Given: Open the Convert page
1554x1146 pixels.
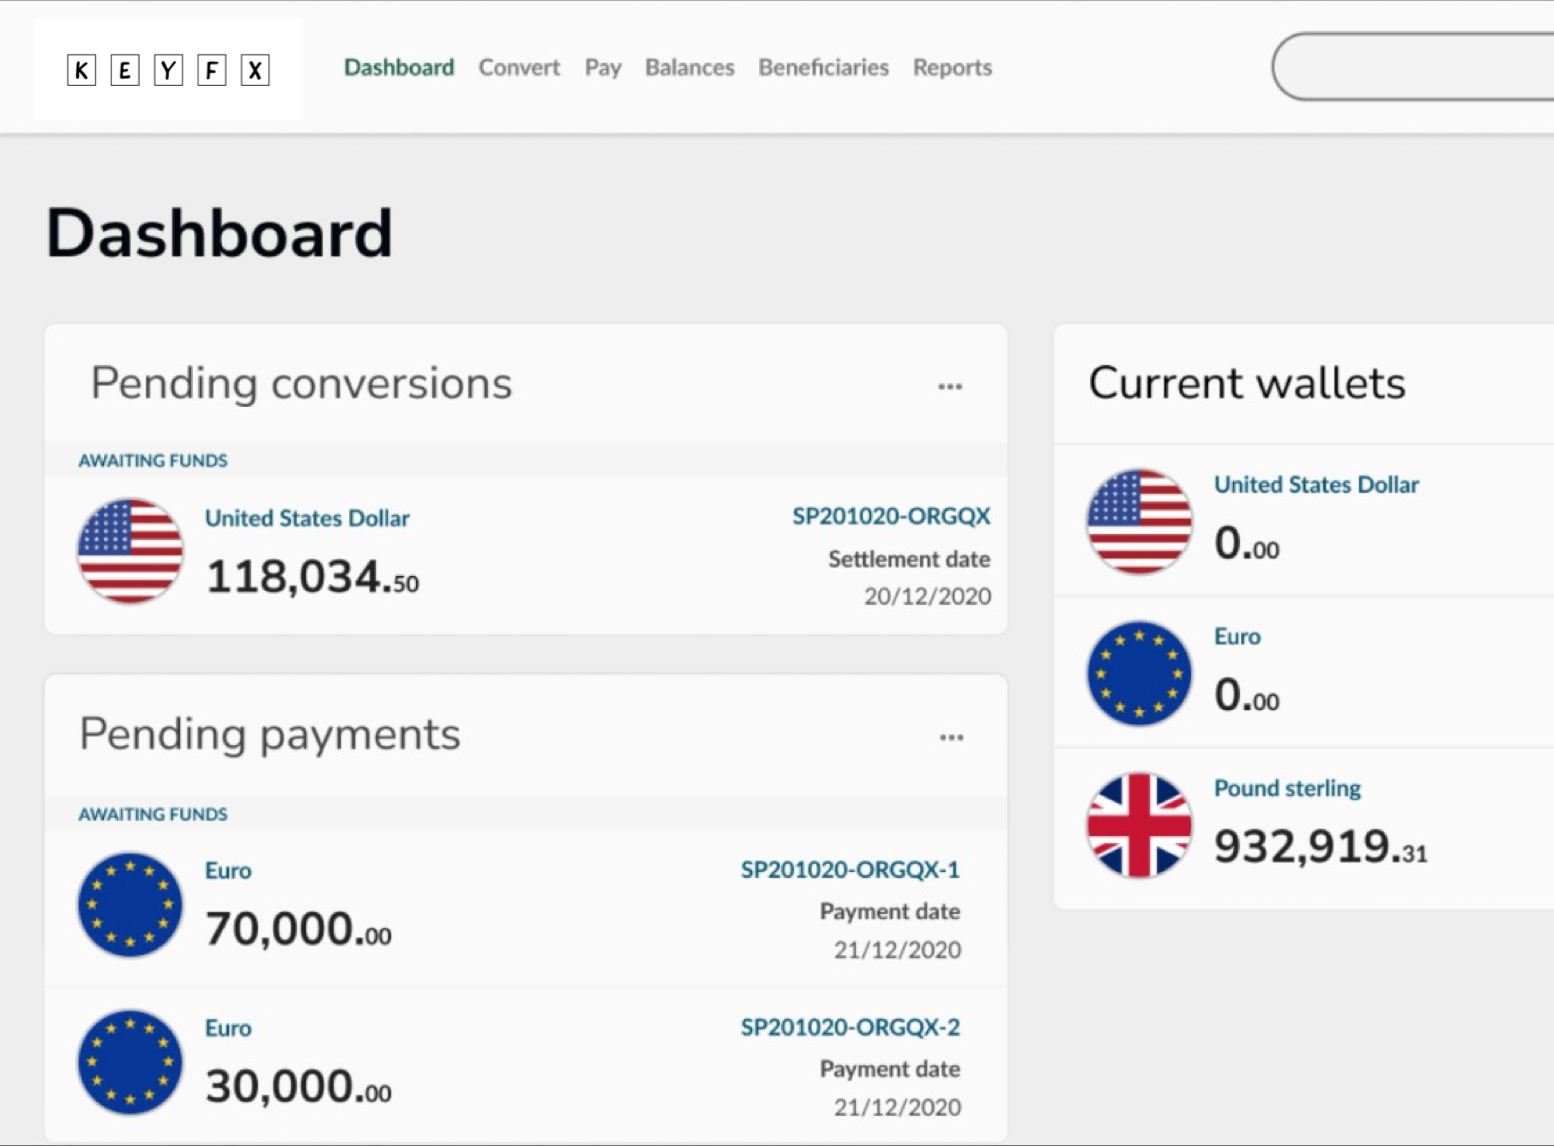Looking at the screenshot, I should 519,67.
